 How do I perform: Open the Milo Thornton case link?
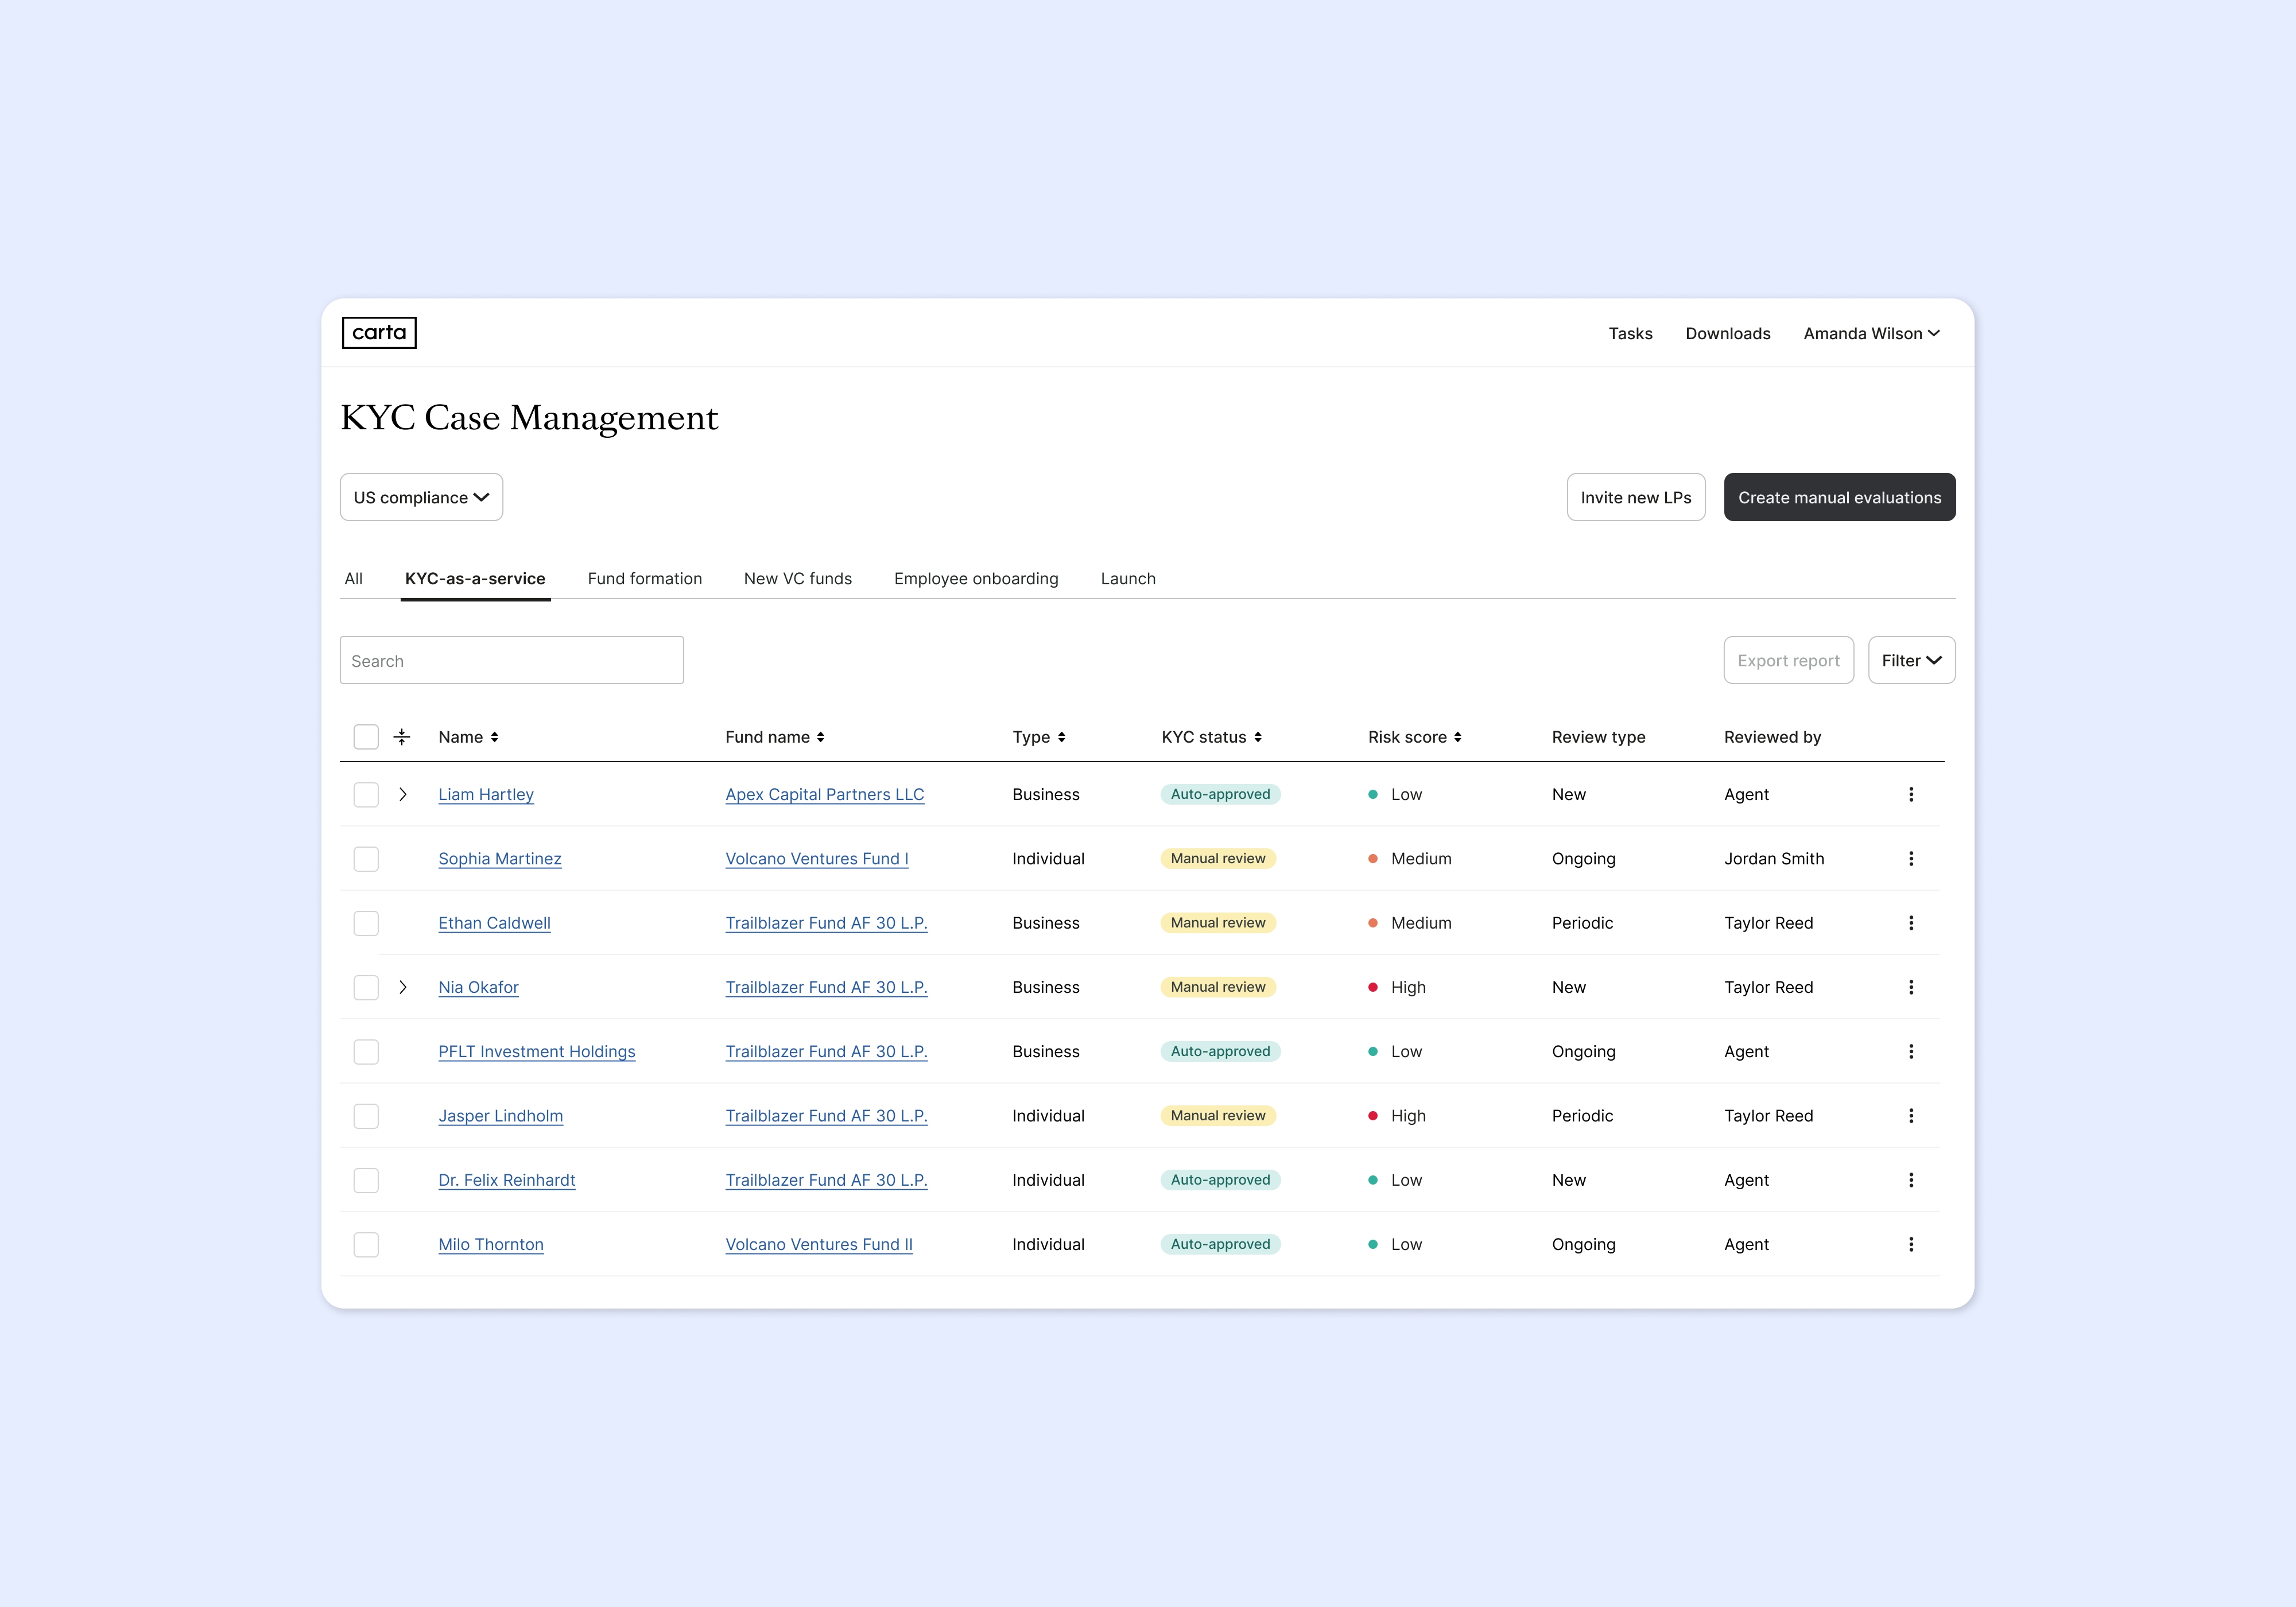(491, 1244)
